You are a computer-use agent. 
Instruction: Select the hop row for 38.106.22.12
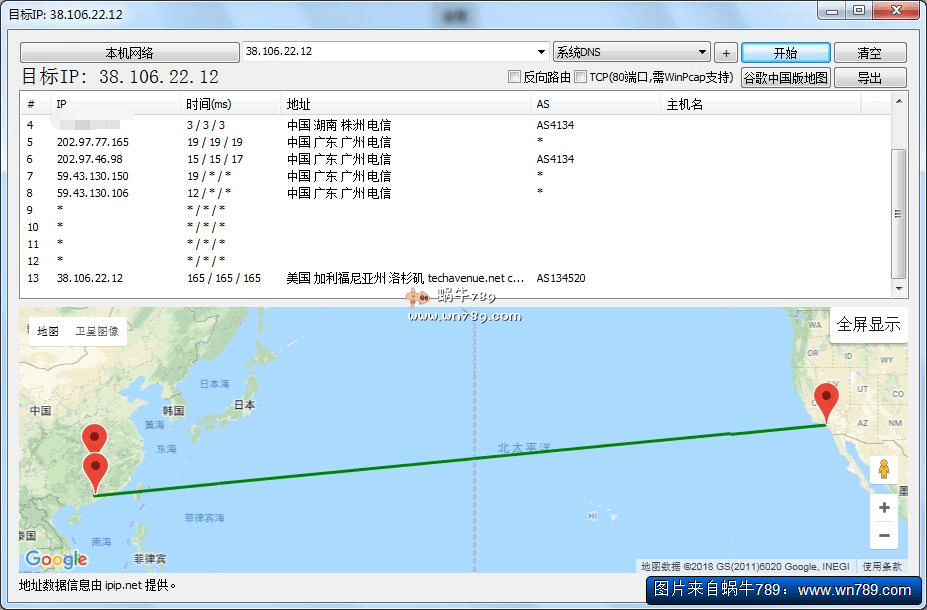(300, 278)
